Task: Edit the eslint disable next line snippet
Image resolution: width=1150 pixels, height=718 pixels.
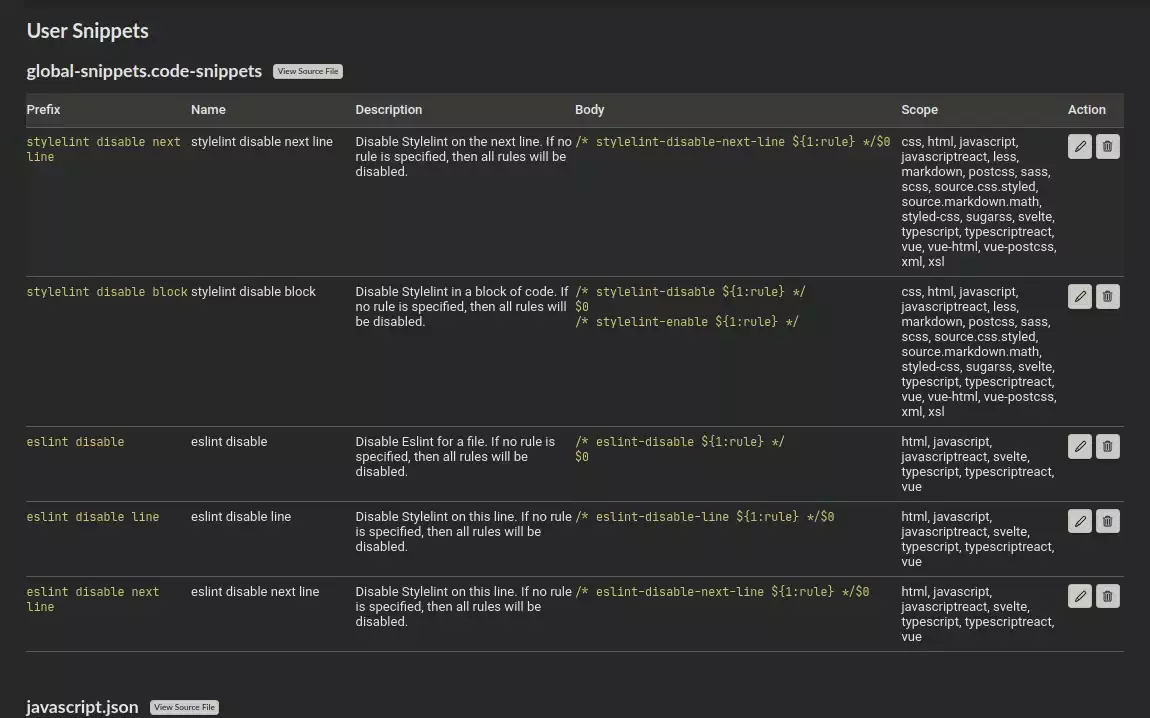Action: pos(1080,596)
